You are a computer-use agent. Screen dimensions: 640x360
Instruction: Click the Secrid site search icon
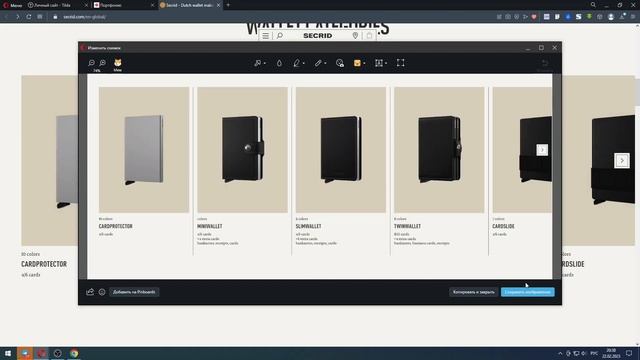pos(280,36)
